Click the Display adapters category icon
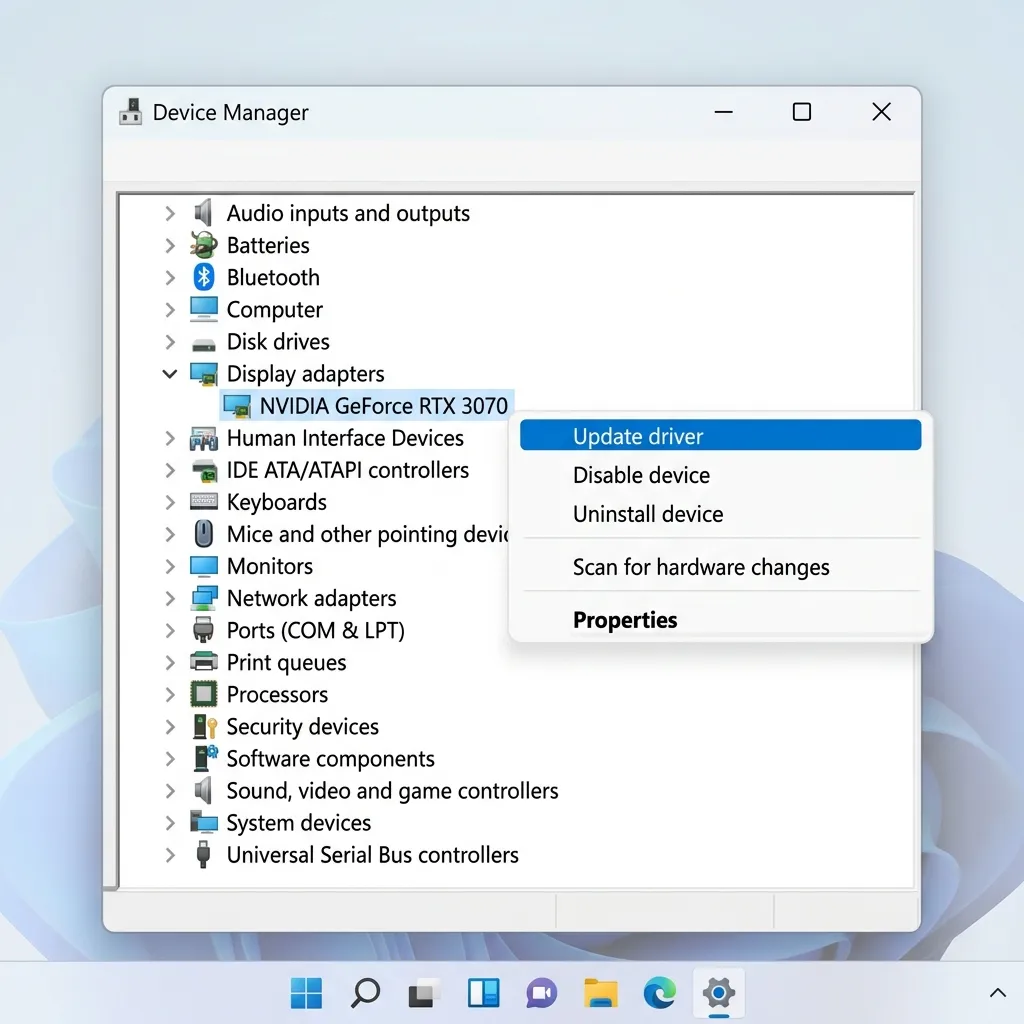This screenshot has height=1024, width=1024. pyautogui.click(x=204, y=374)
